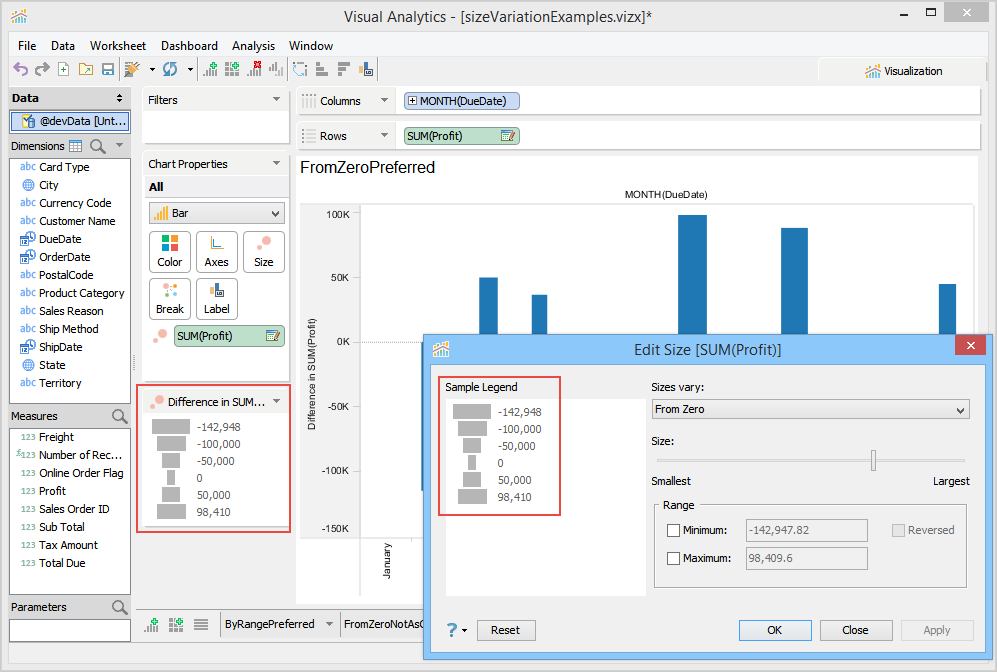The height and width of the screenshot is (672, 997).
Task: Open the Worksheet menu
Action: tap(117, 46)
